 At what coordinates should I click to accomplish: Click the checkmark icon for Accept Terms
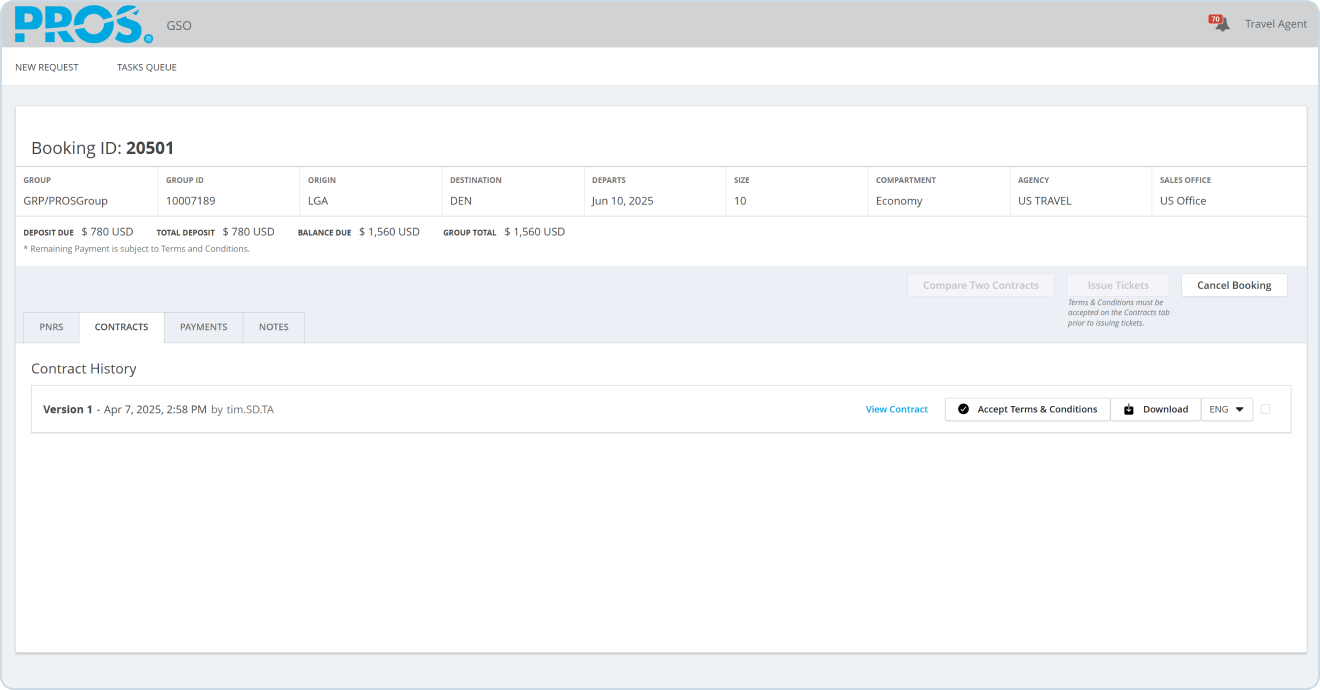pyautogui.click(x=963, y=409)
